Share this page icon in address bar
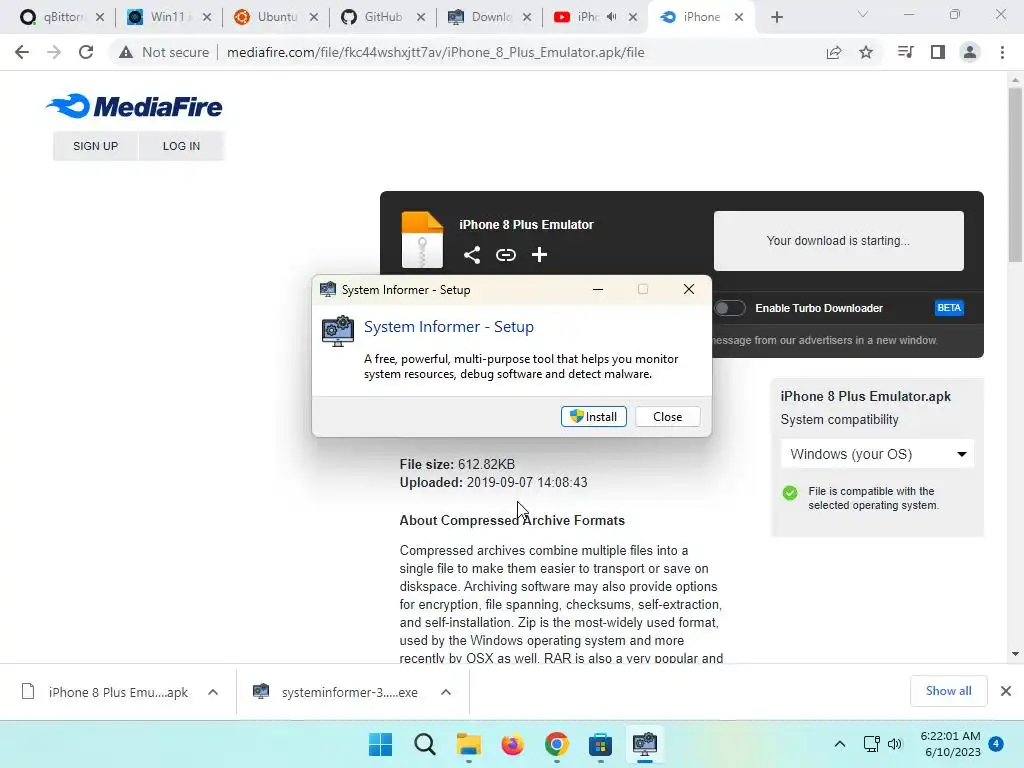 [x=834, y=52]
